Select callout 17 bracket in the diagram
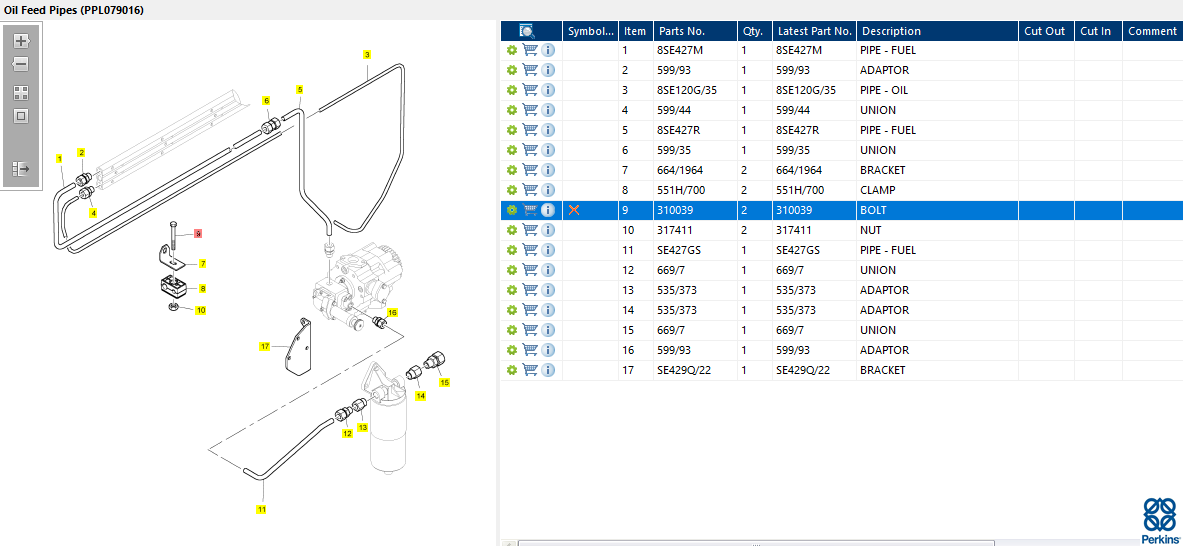 265,346
